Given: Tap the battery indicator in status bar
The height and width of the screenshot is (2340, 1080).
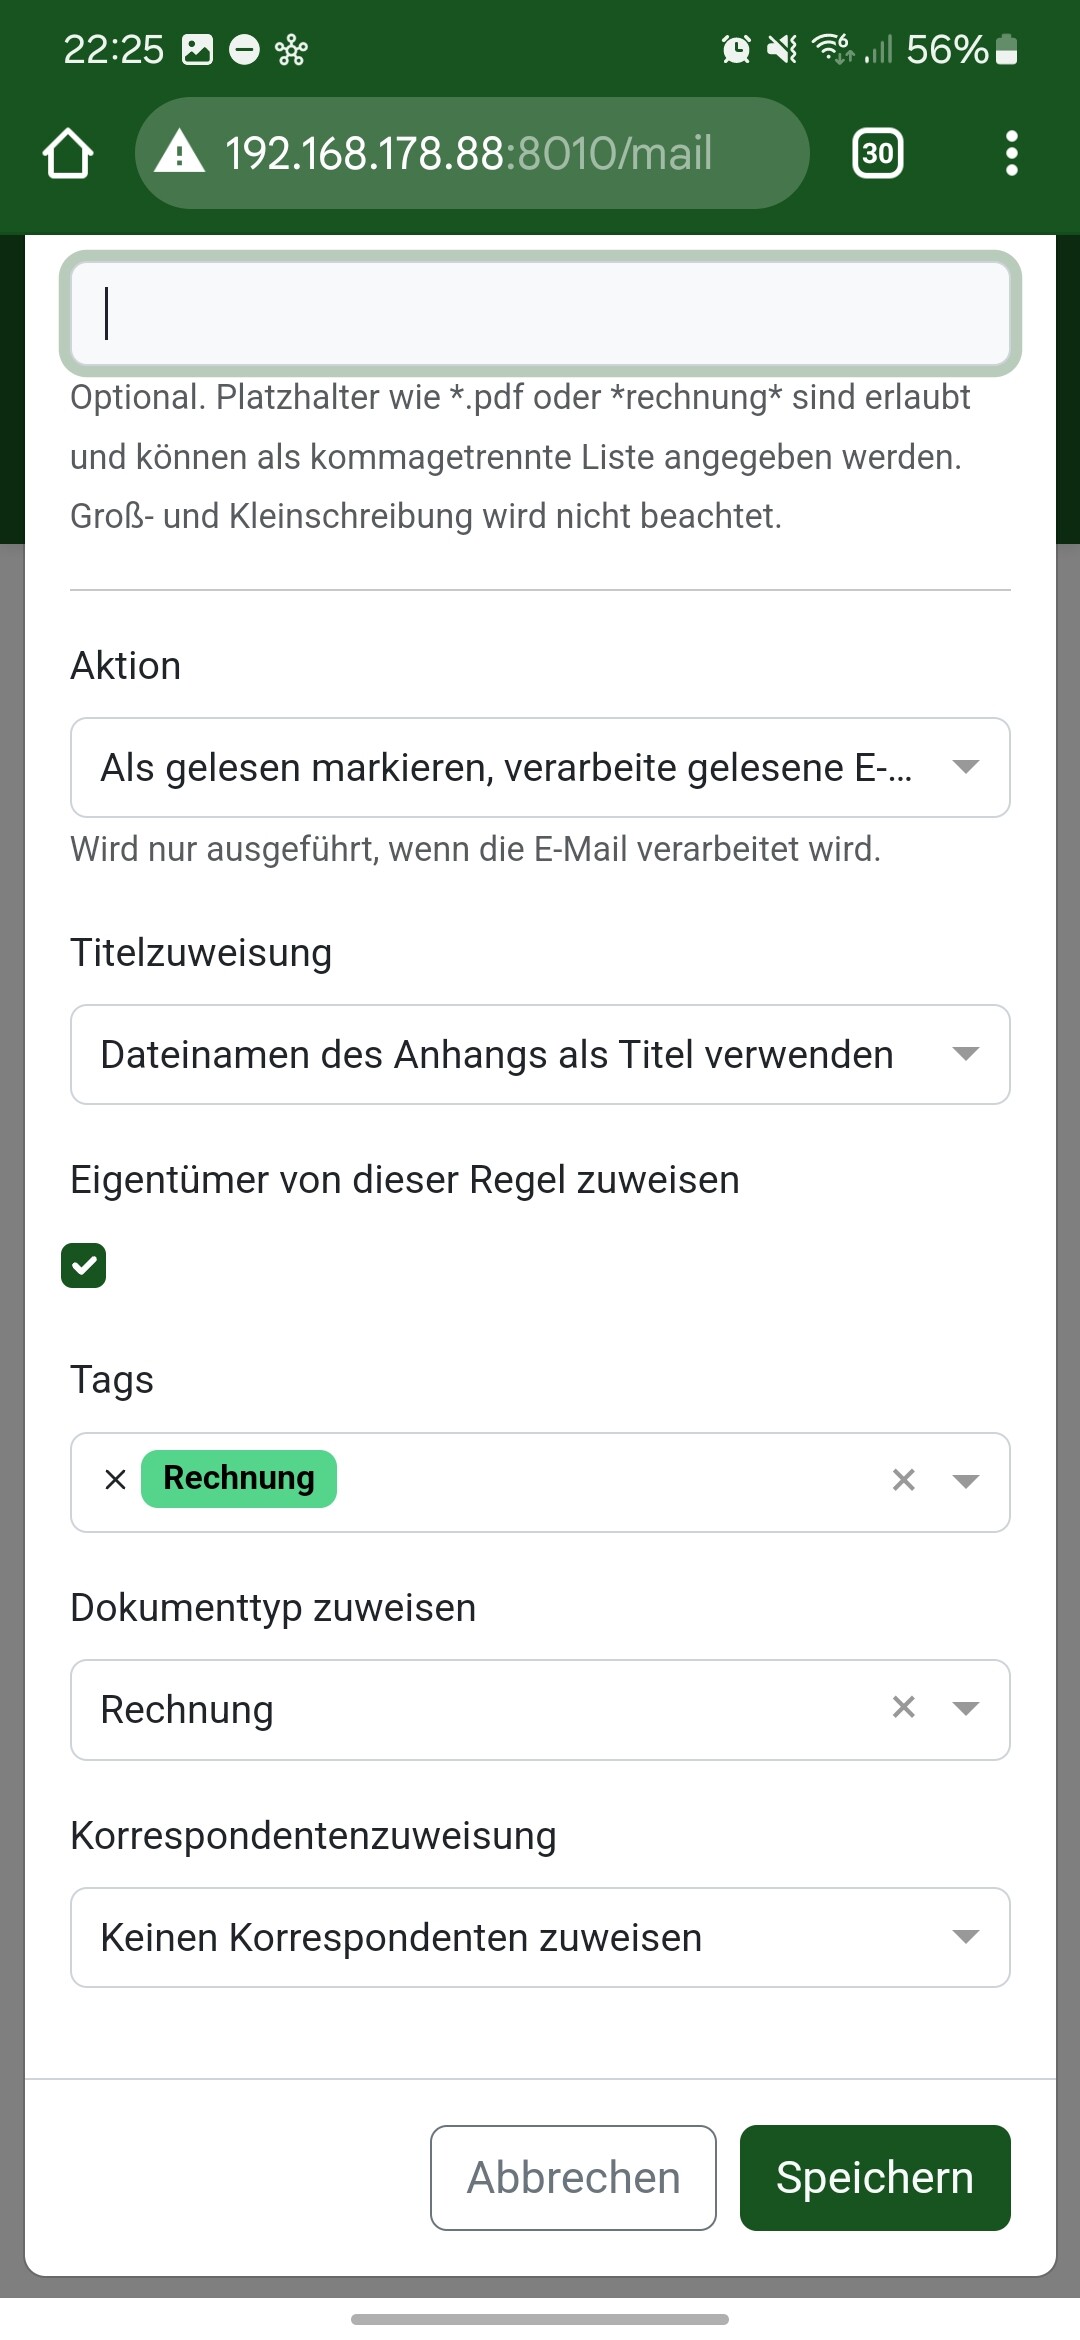Looking at the screenshot, I should 1008,49.
